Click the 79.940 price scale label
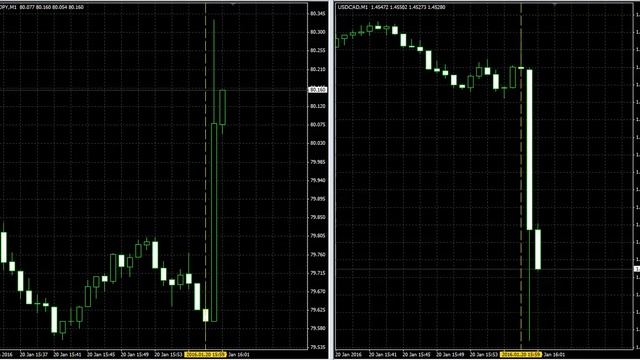The width and height of the screenshot is (640, 360). 318,180
